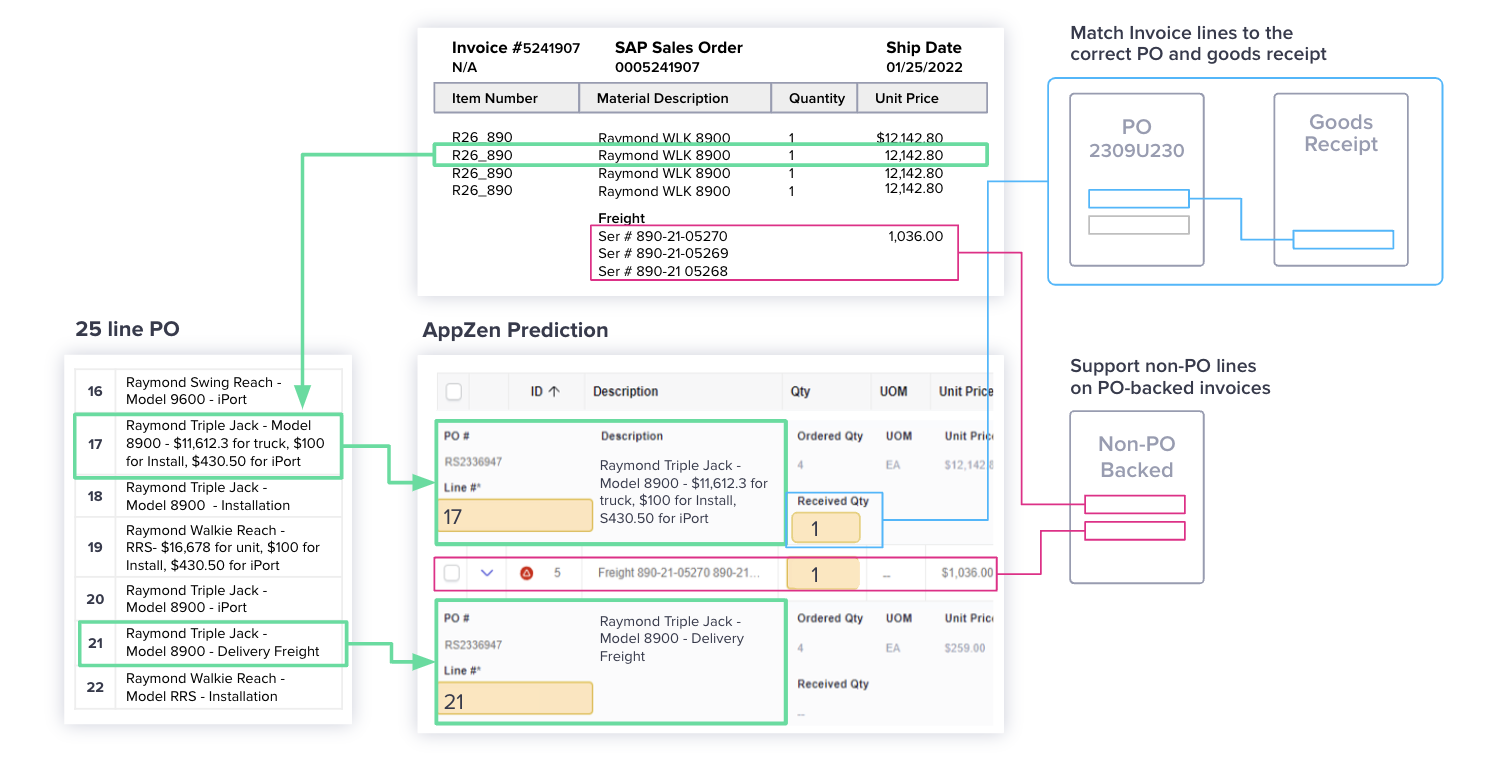
Task: Click the Quantity header on invoice
Action: (816, 98)
